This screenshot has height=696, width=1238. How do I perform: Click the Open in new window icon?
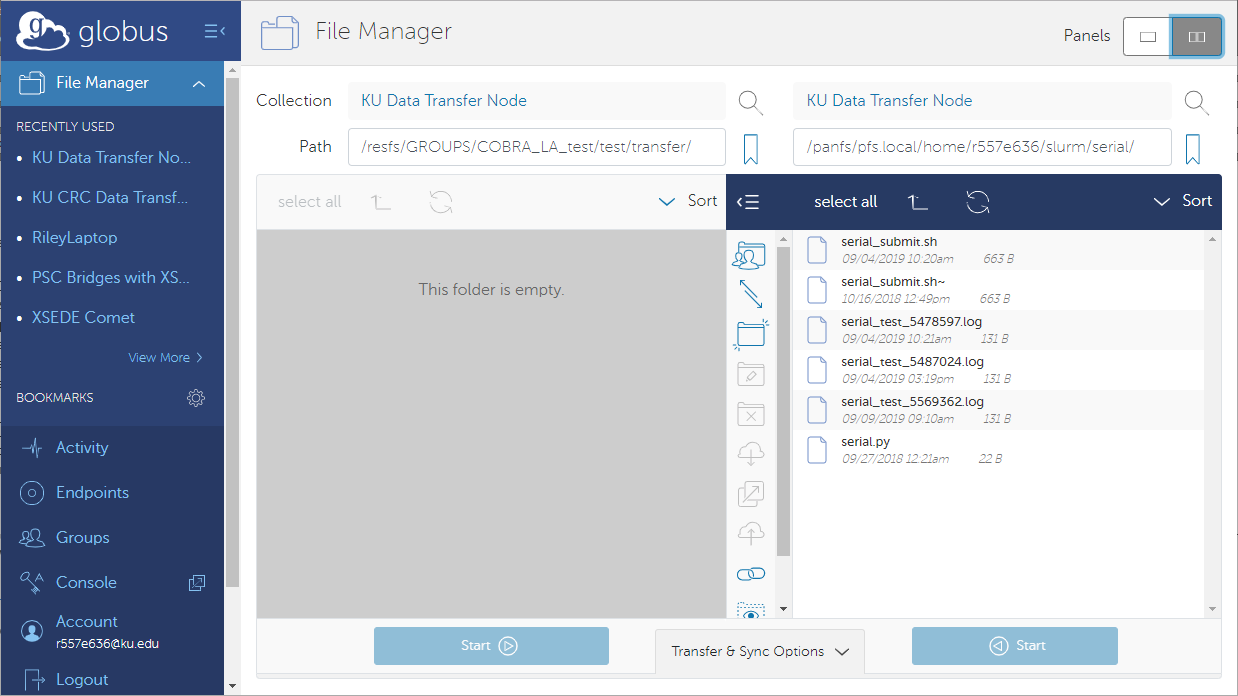[x=750, y=494]
